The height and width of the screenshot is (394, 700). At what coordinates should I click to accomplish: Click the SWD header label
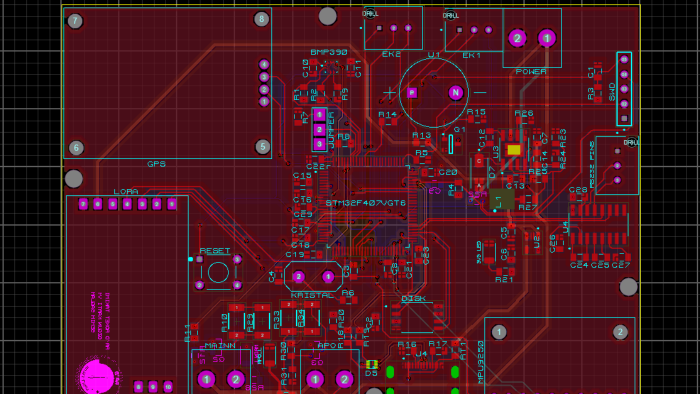point(612,93)
